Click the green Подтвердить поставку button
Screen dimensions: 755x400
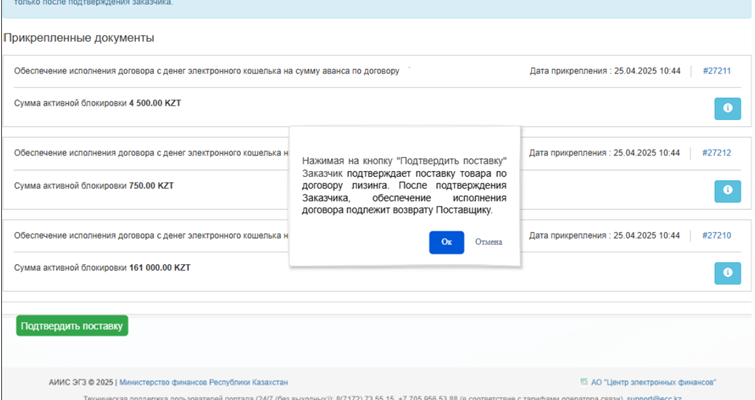[72, 326]
